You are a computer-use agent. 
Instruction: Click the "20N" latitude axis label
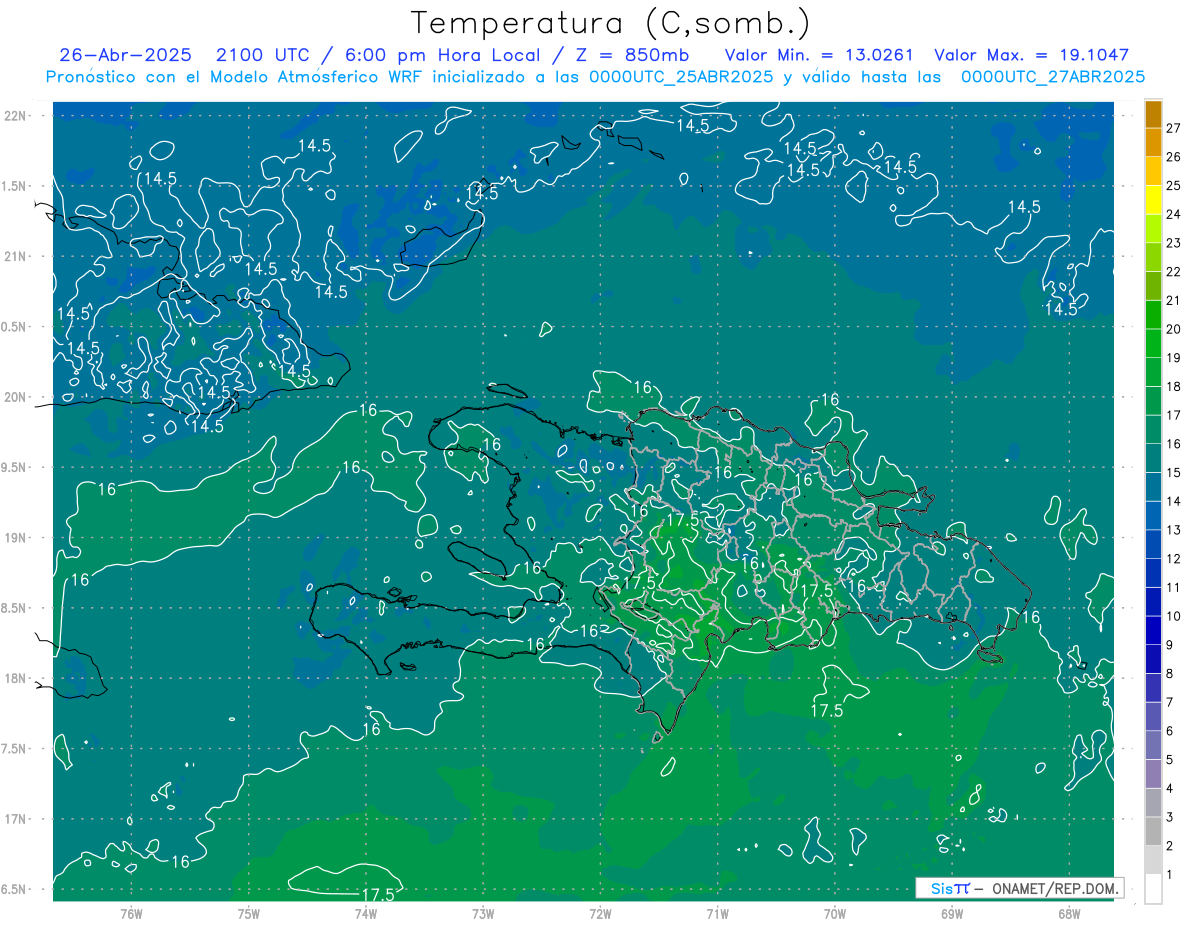pyautogui.click(x=16, y=397)
